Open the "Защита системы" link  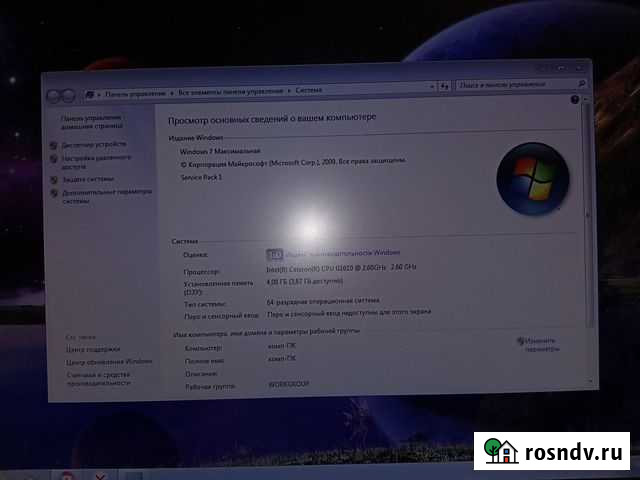[87, 179]
